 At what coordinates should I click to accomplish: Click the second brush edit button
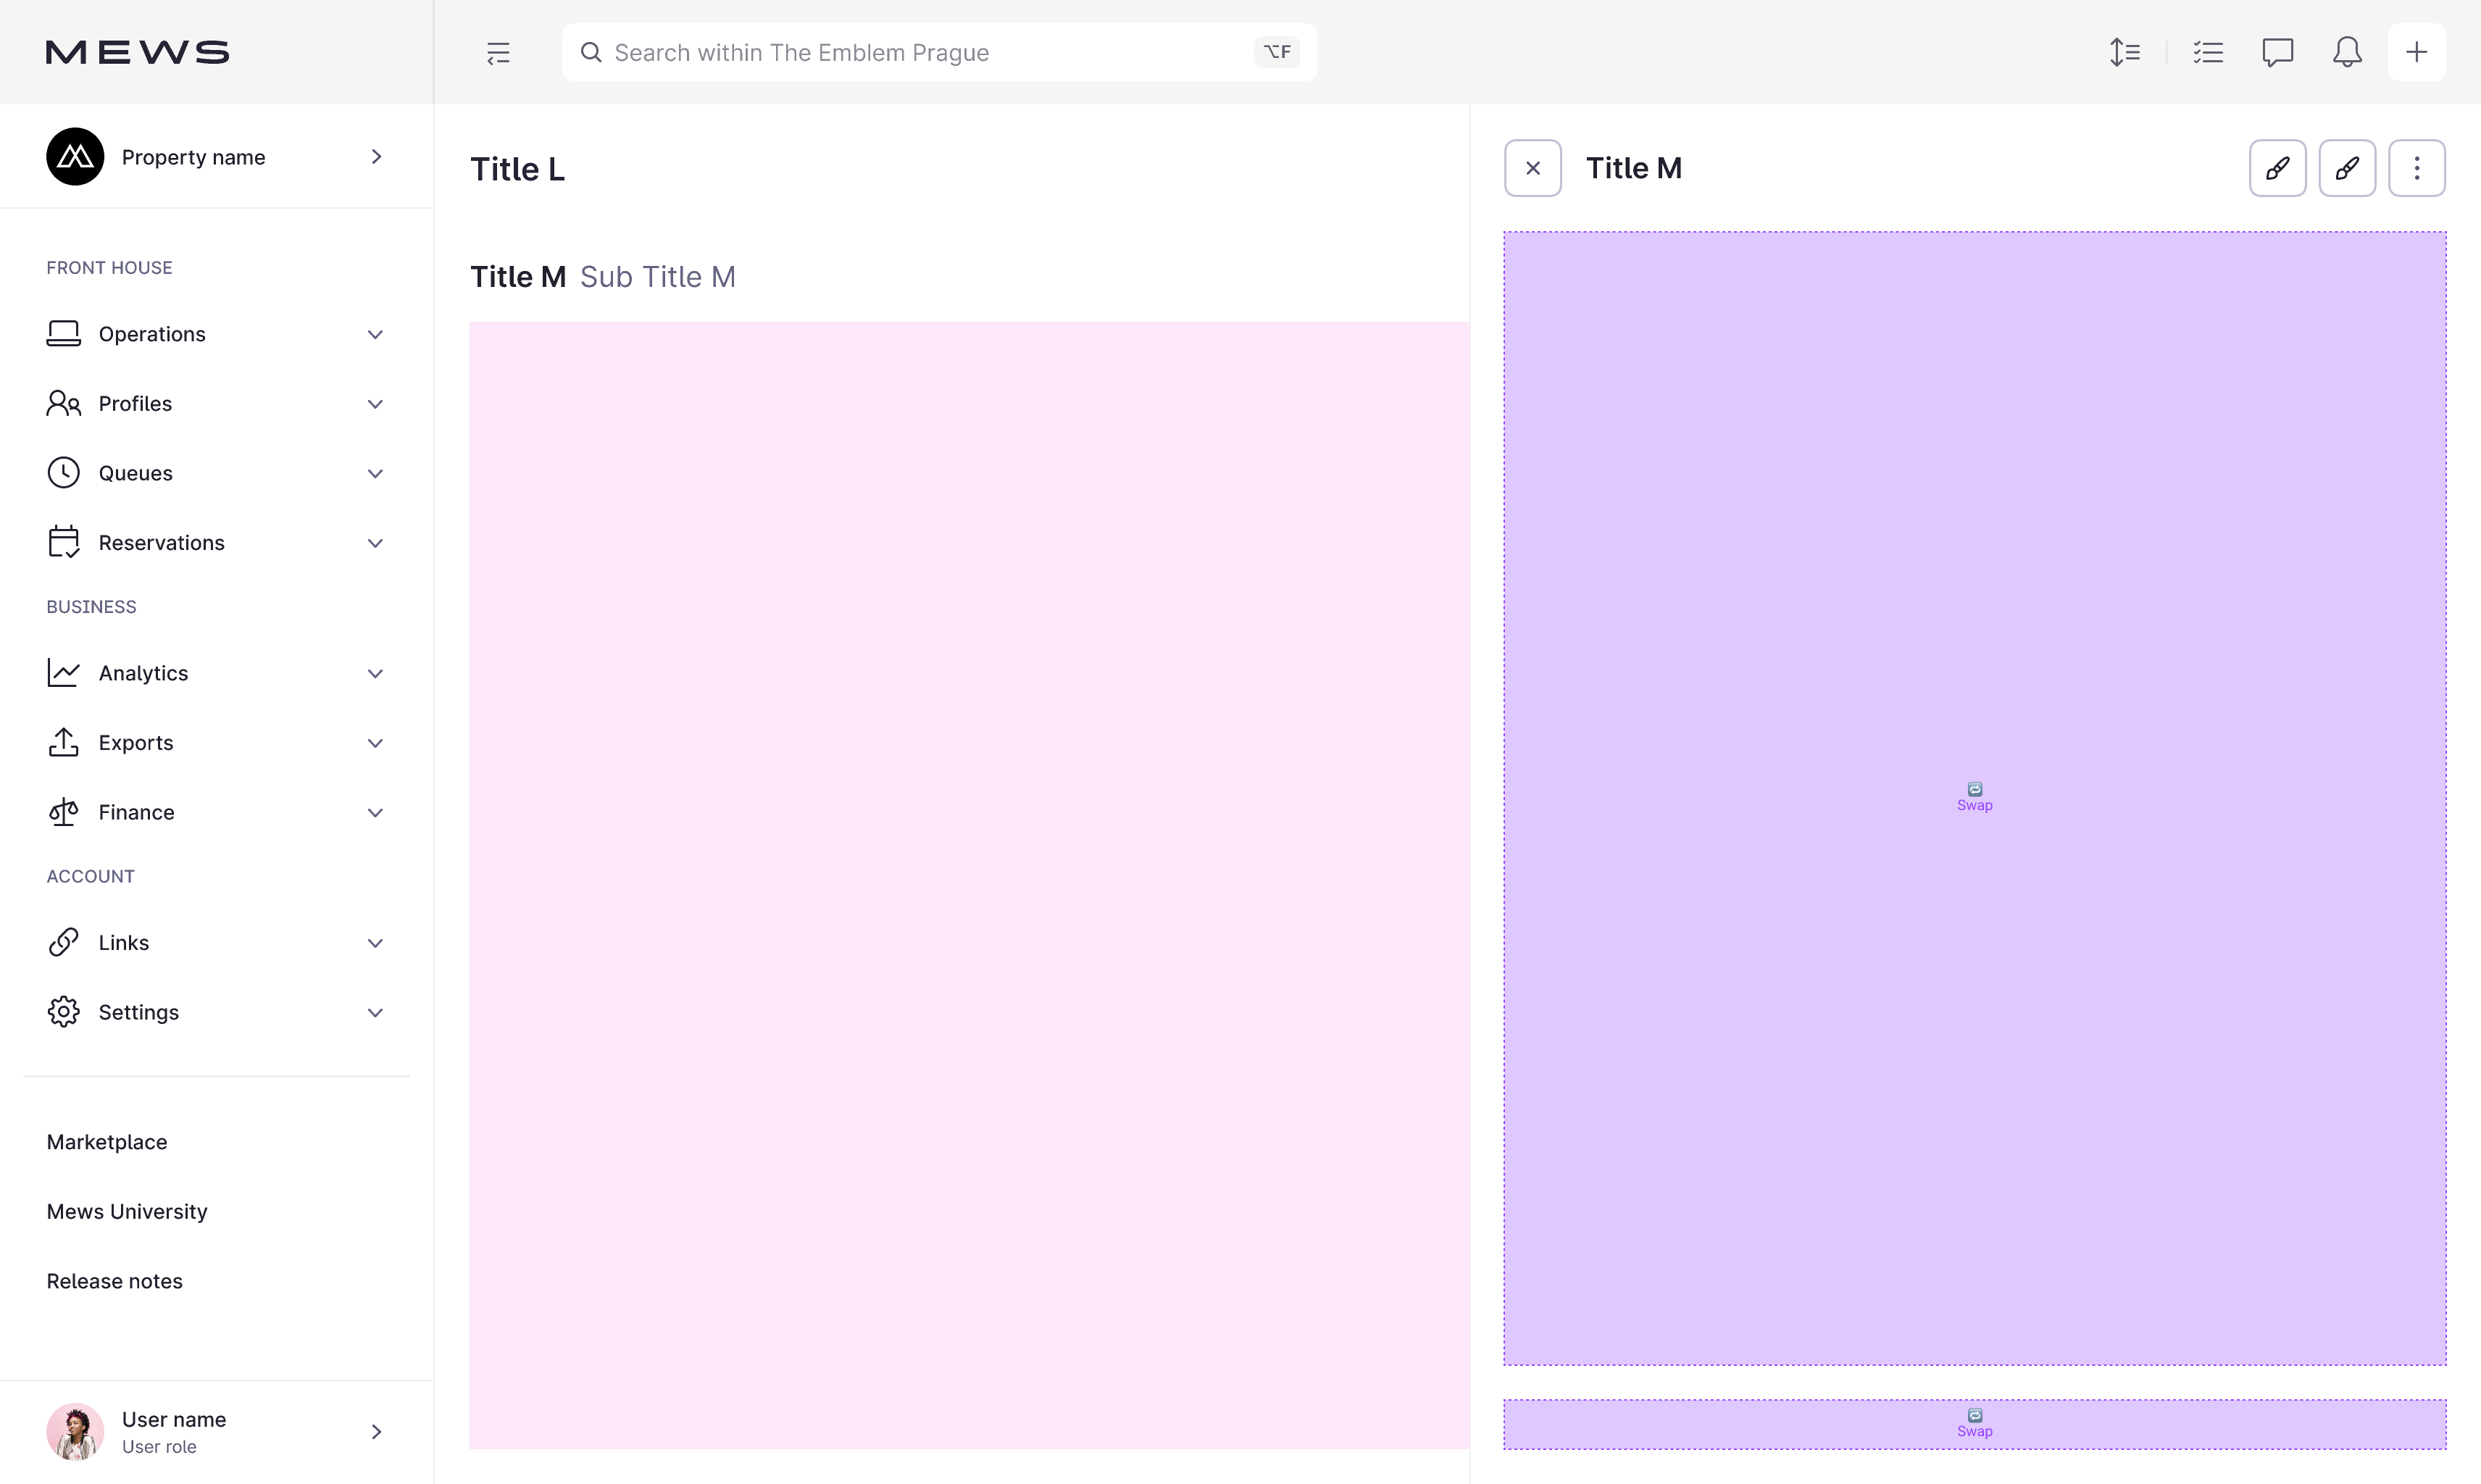coord(2346,168)
